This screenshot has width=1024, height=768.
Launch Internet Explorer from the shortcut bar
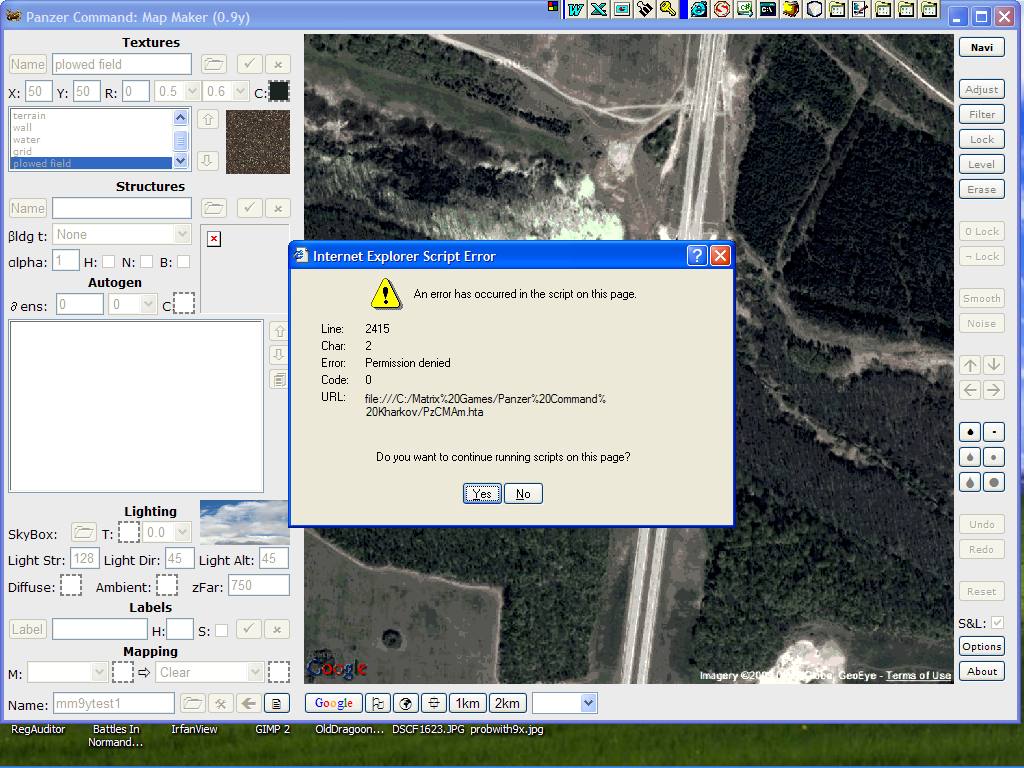click(698, 9)
